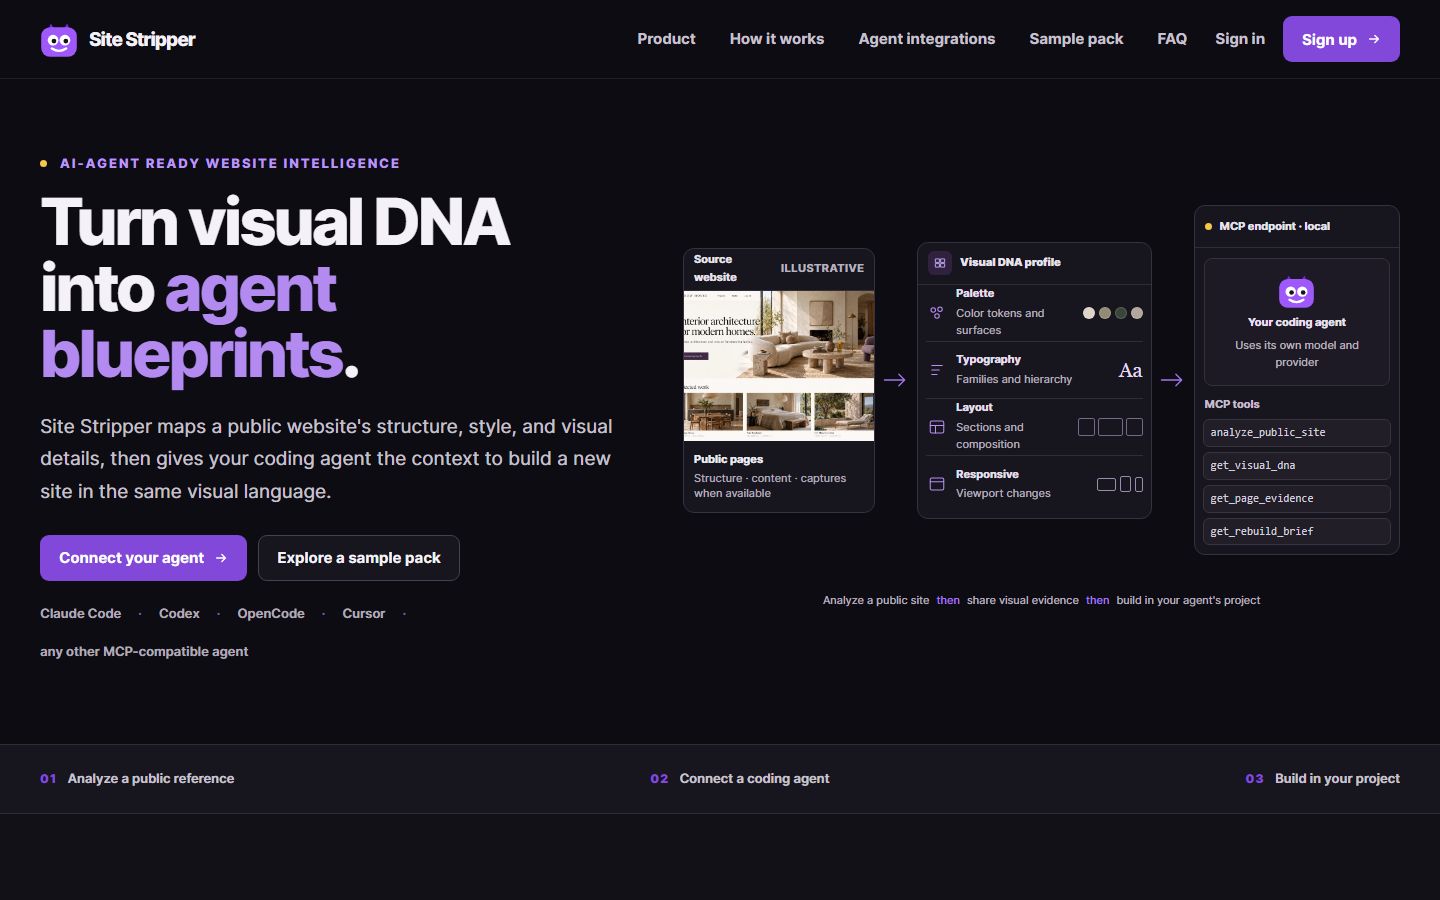The width and height of the screenshot is (1440, 900).
Task: Click 'any other MCP-compatible agent' text
Action: [x=144, y=652]
